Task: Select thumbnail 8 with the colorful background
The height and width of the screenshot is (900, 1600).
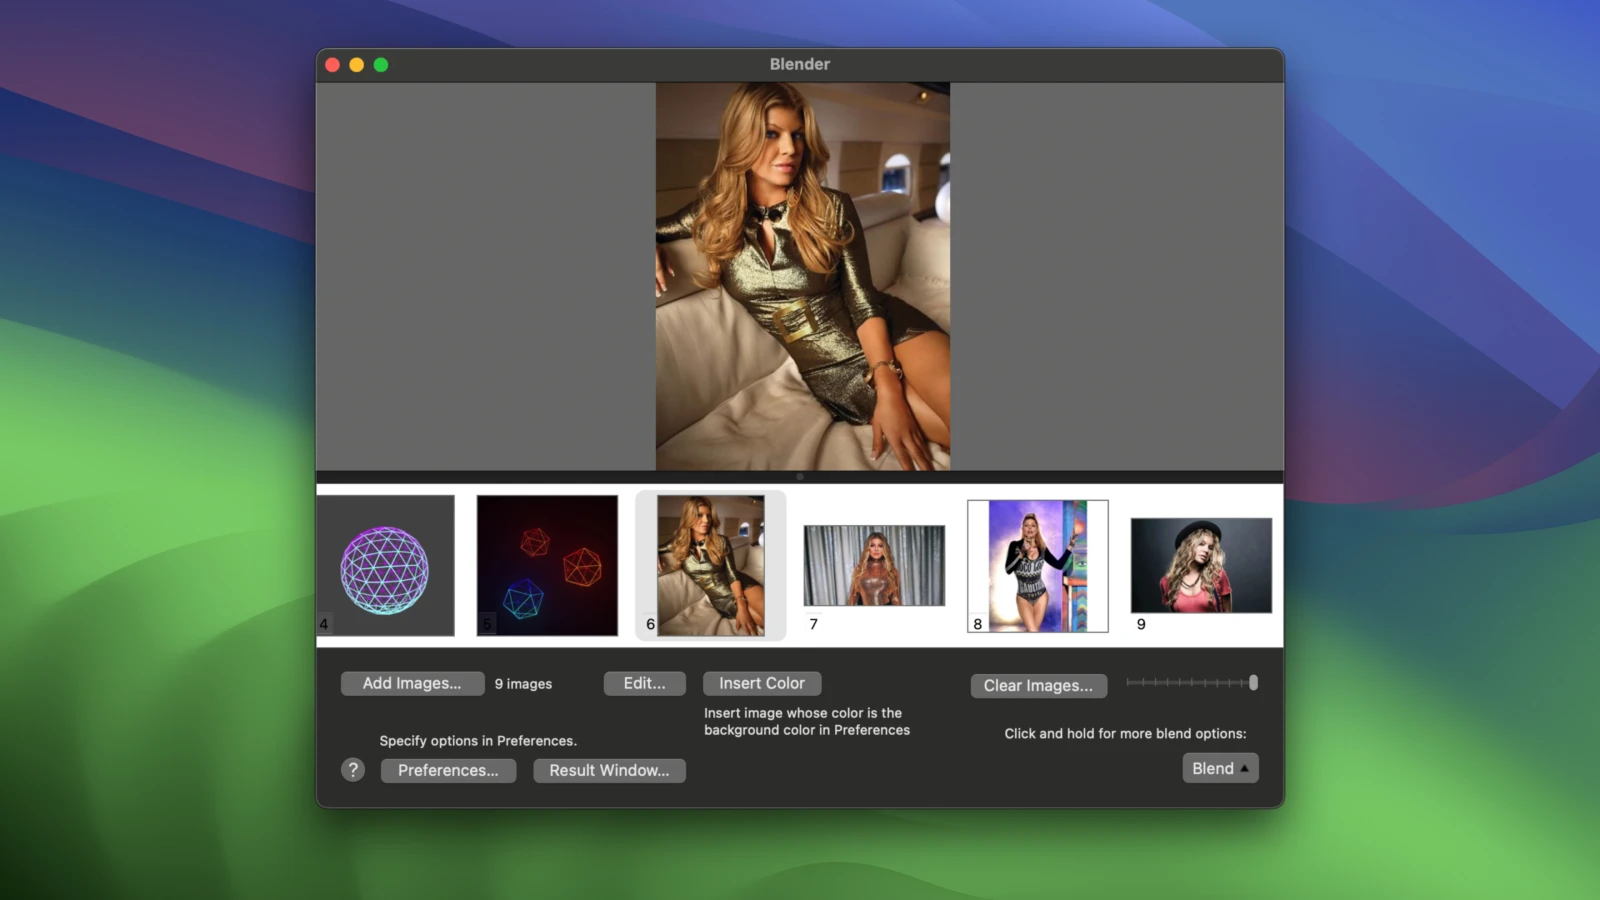Action: 1038,566
